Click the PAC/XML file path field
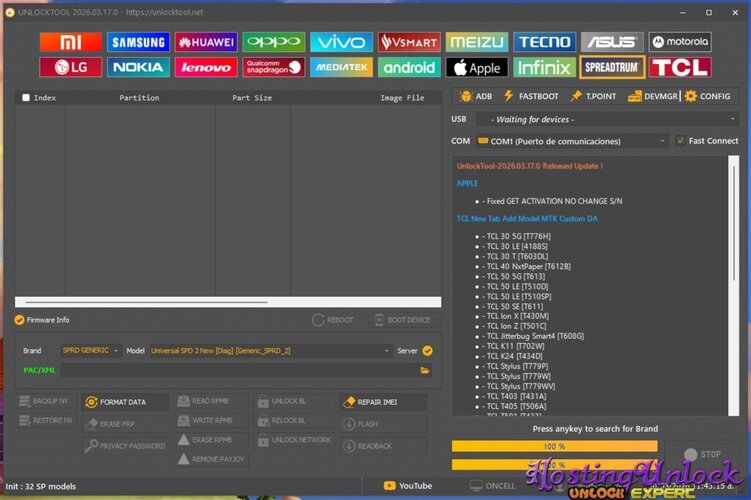Viewport: 751px width, 500px height. tap(240, 370)
